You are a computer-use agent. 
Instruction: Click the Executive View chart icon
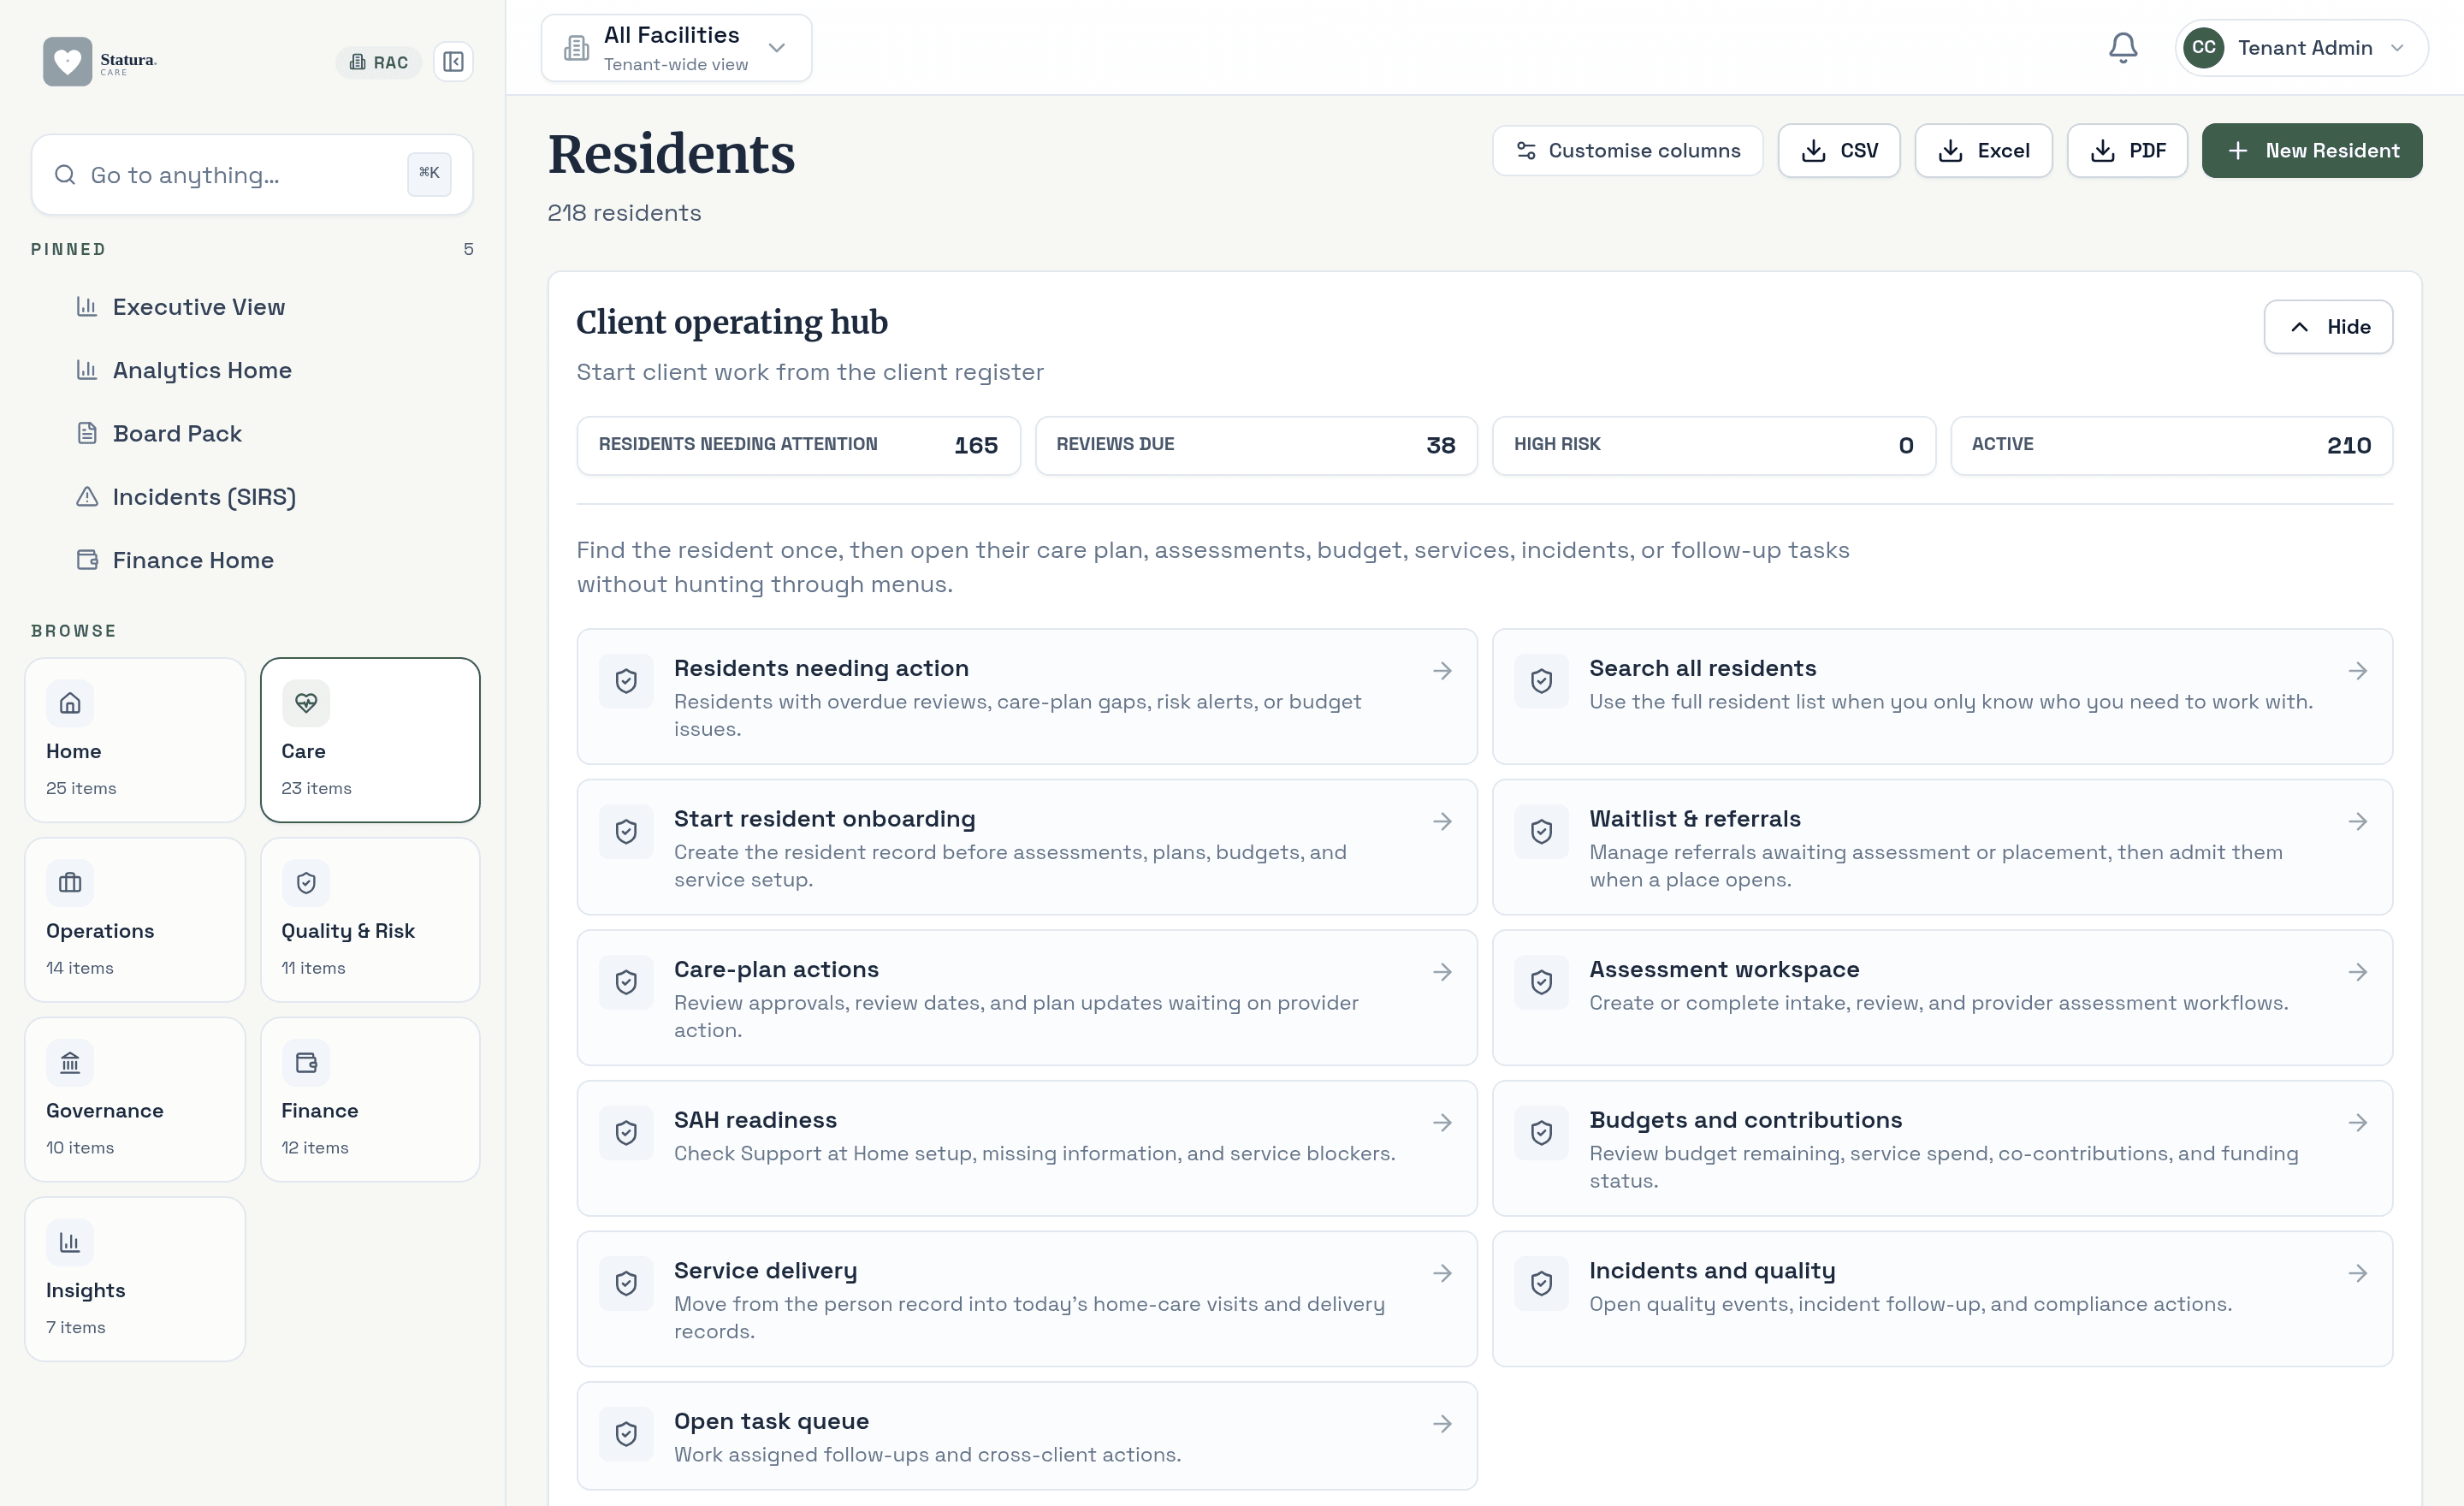point(87,306)
